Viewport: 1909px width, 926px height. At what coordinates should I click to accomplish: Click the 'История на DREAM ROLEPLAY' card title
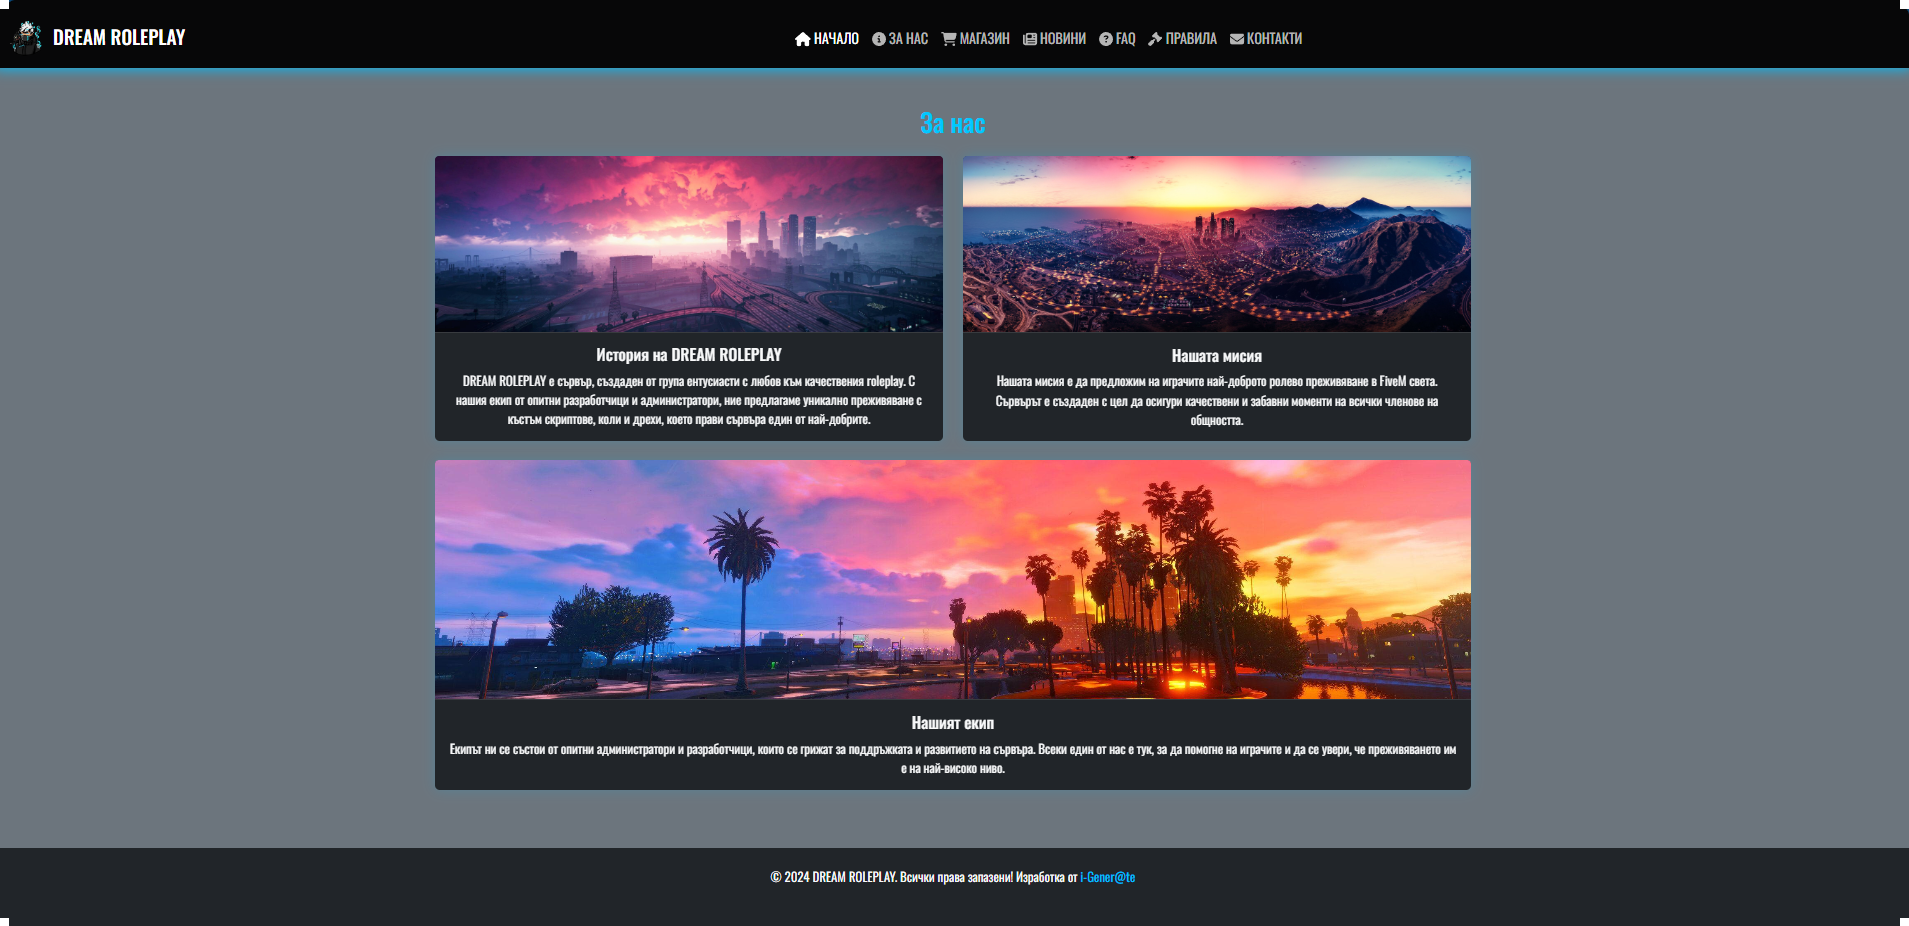tap(689, 355)
